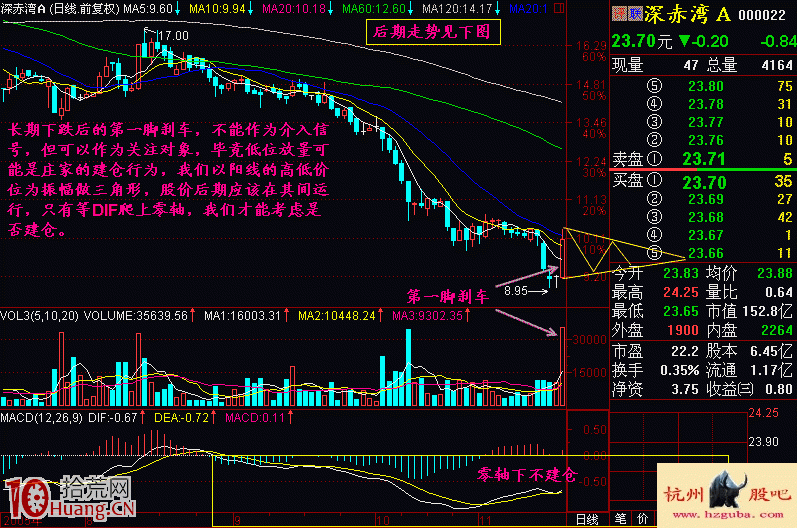Click the DEA:-0.72 value
Viewport: 797px width, 528px height.
(181, 418)
